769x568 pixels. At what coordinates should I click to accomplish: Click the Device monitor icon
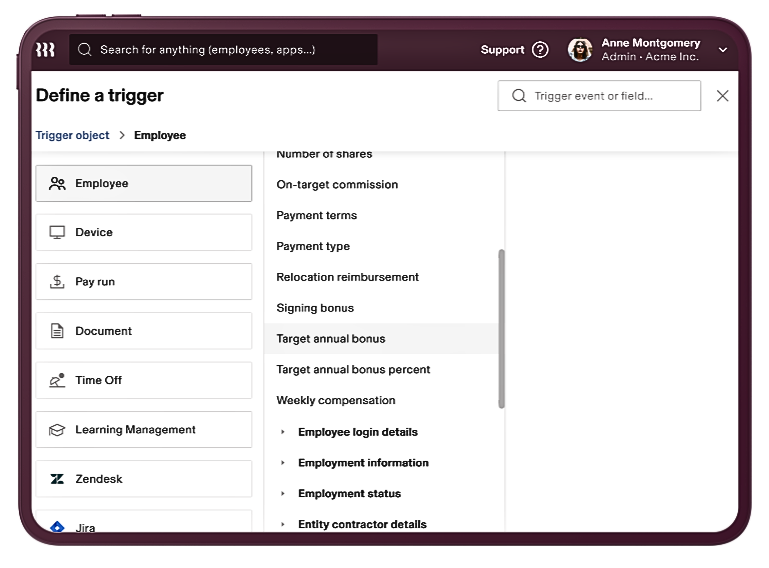tap(57, 232)
